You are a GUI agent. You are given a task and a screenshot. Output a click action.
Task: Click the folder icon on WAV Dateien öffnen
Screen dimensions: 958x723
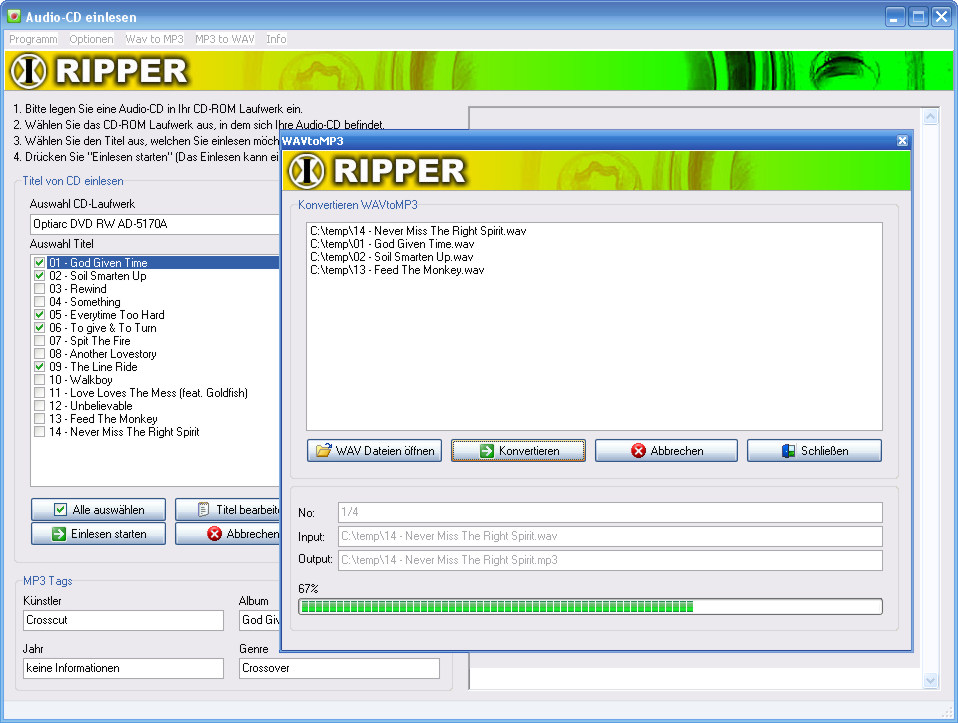pos(323,450)
